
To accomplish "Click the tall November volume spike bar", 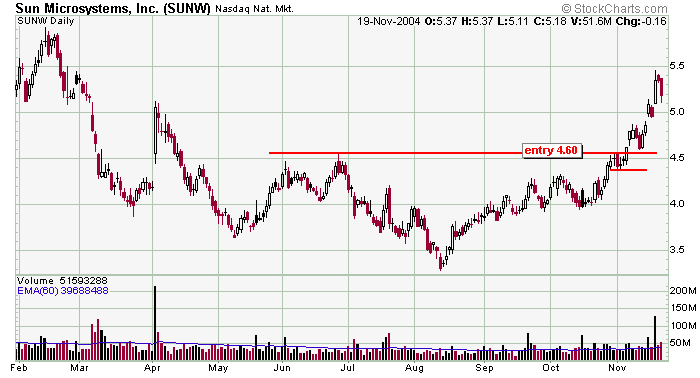I will (x=655, y=338).
